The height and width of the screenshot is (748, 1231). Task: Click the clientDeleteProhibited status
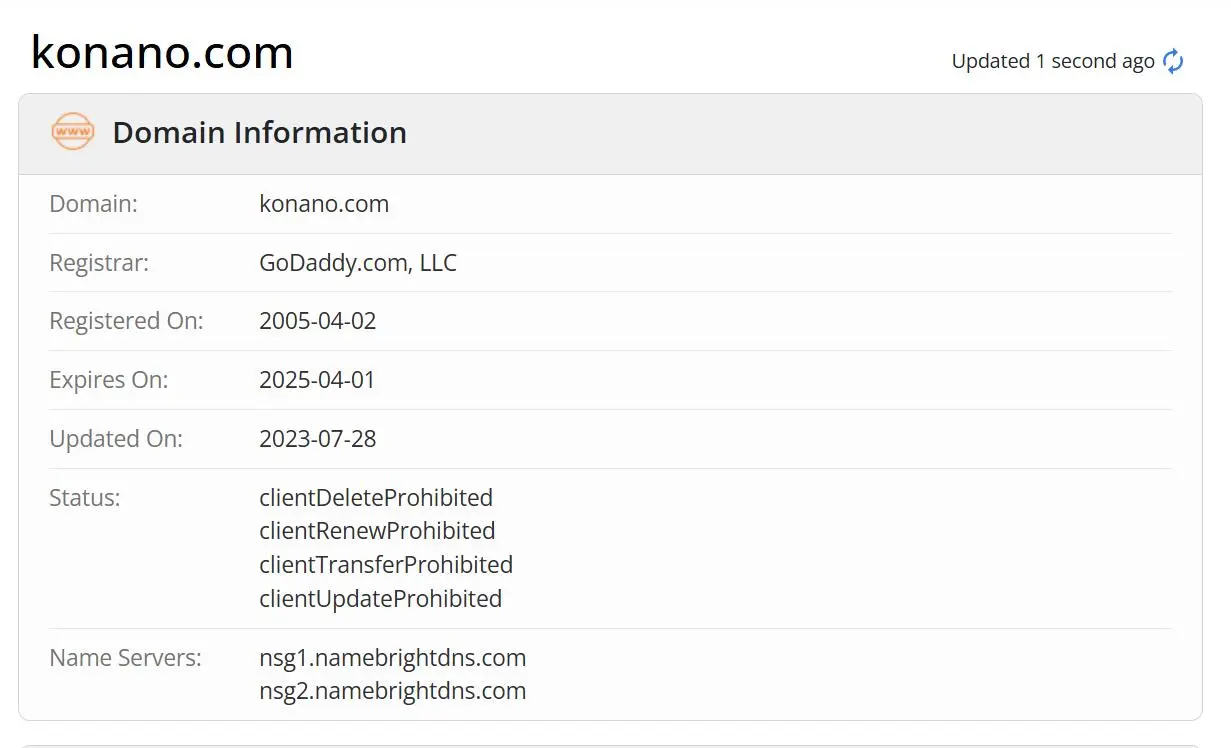tap(376, 497)
